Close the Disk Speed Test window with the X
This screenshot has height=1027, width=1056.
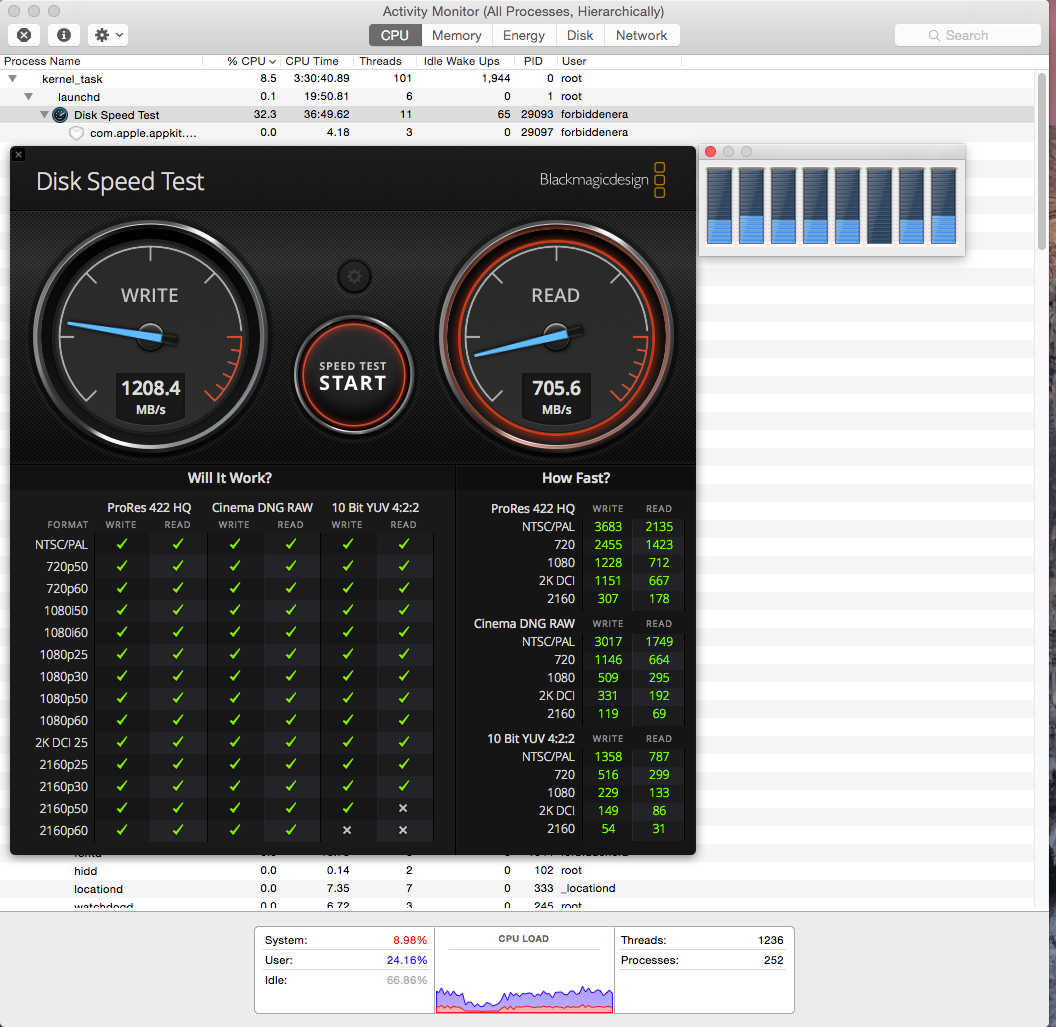click(19, 155)
